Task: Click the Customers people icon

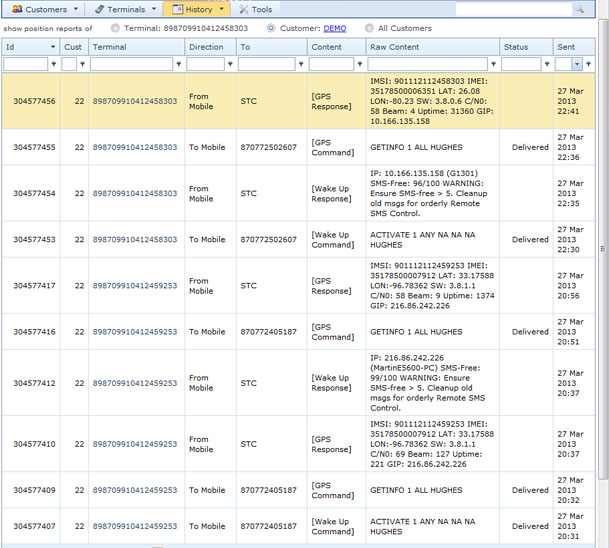Action: [x=17, y=9]
